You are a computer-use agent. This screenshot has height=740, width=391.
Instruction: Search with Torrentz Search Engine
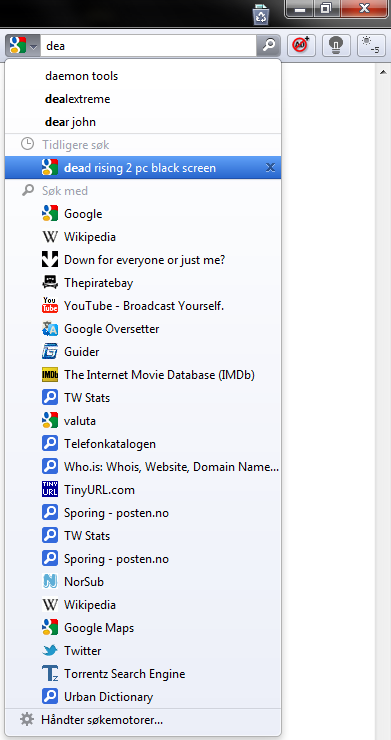pos(143,674)
